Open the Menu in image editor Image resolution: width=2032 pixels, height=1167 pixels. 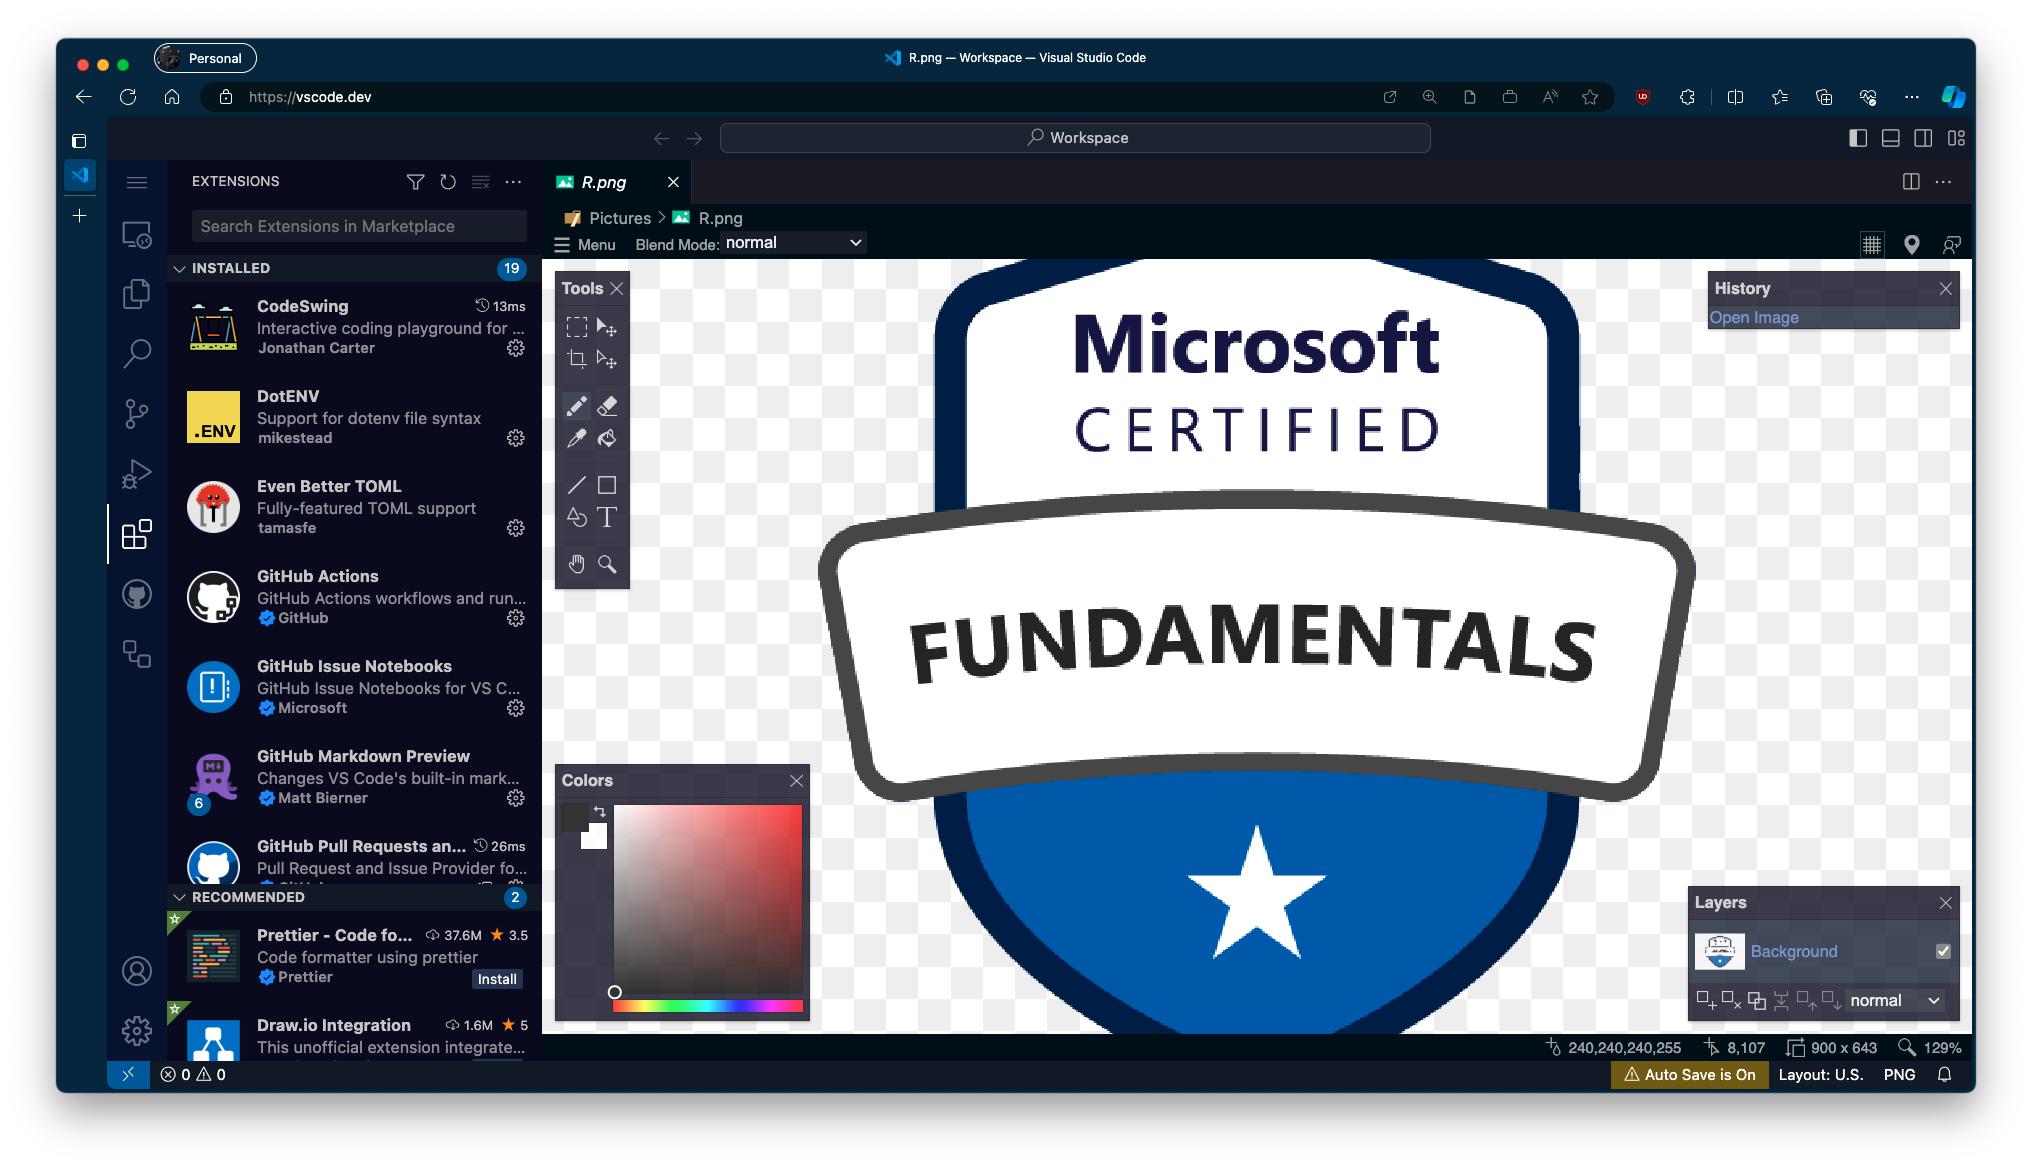click(586, 243)
